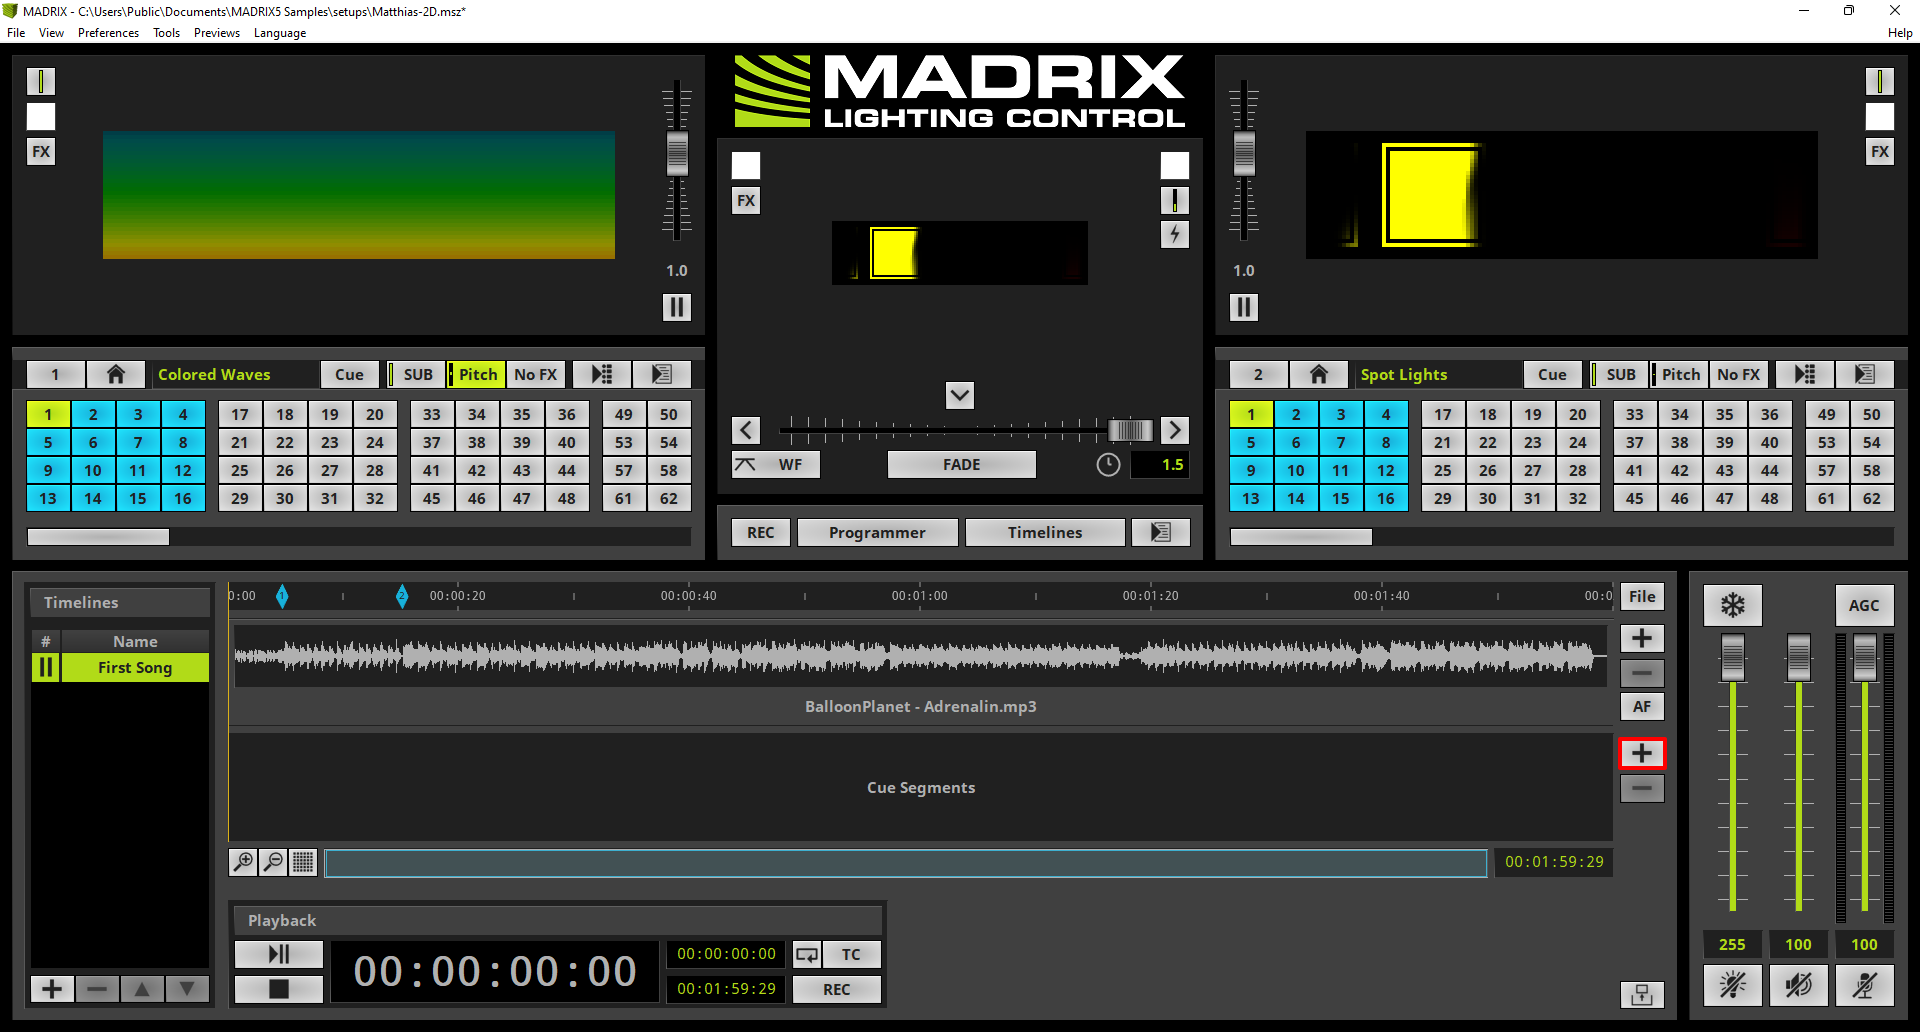This screenshot has width=1920, height=1032.
Task: Add an audio track with plus button
Action: click(1642, 638)
